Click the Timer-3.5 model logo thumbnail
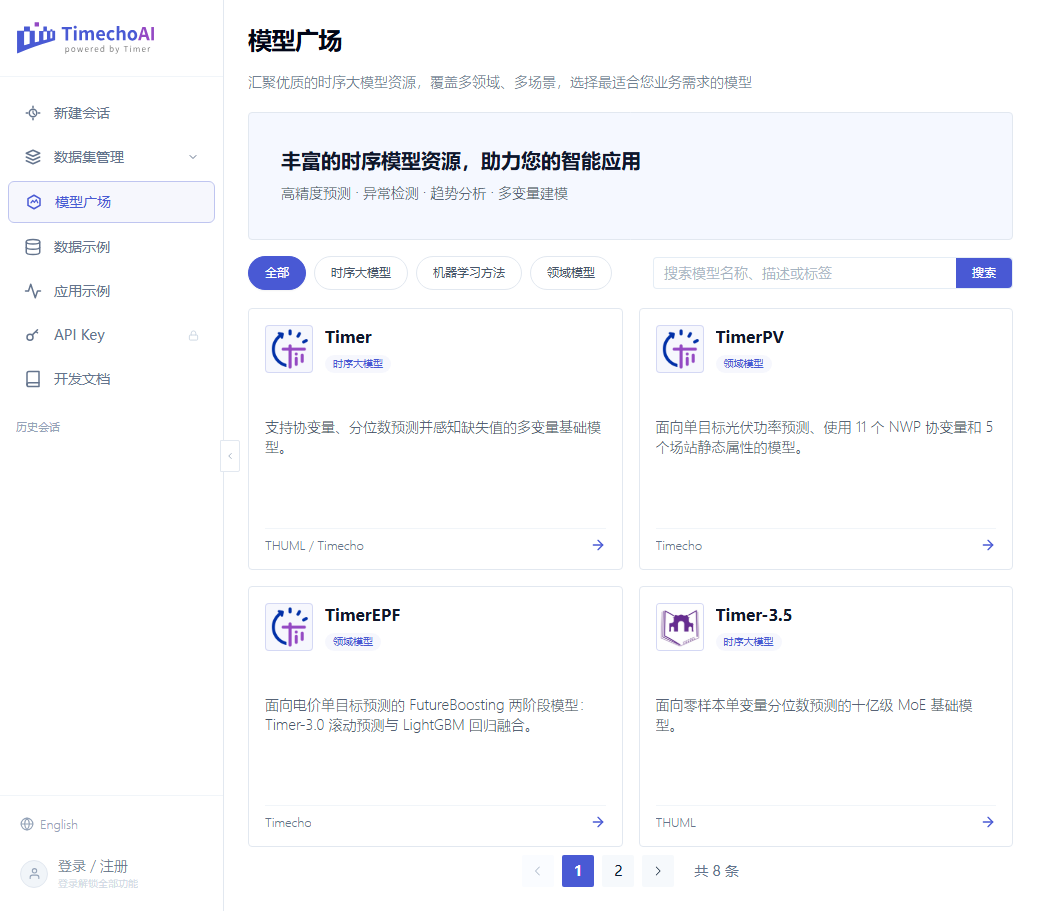This screenshot has width=1037, height=911. (680, 627)
